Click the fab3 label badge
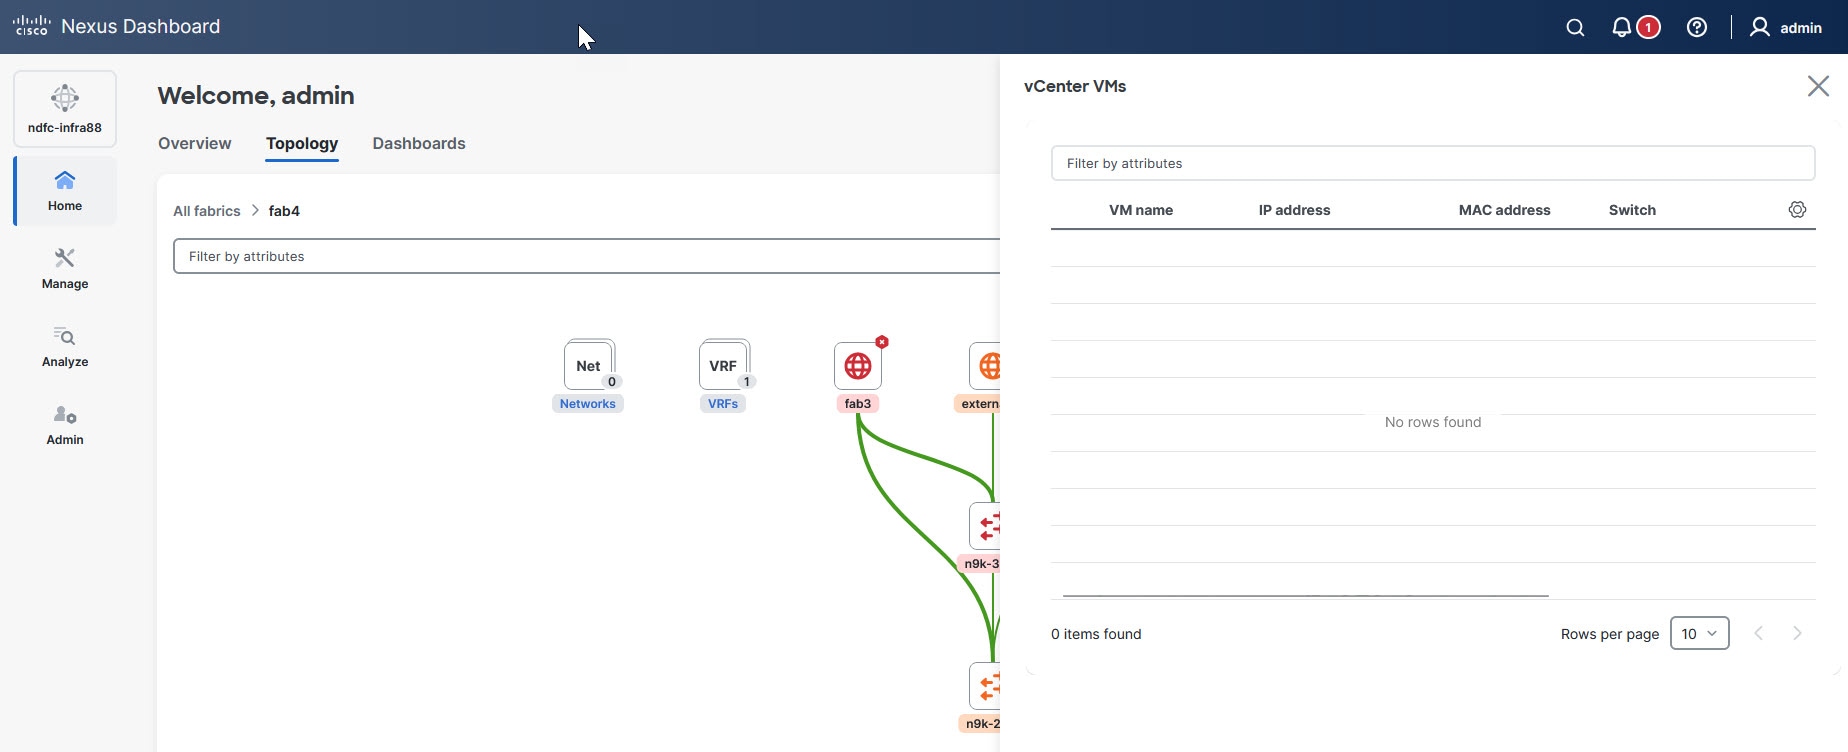Screen dimensions: 1848x752 858,404
